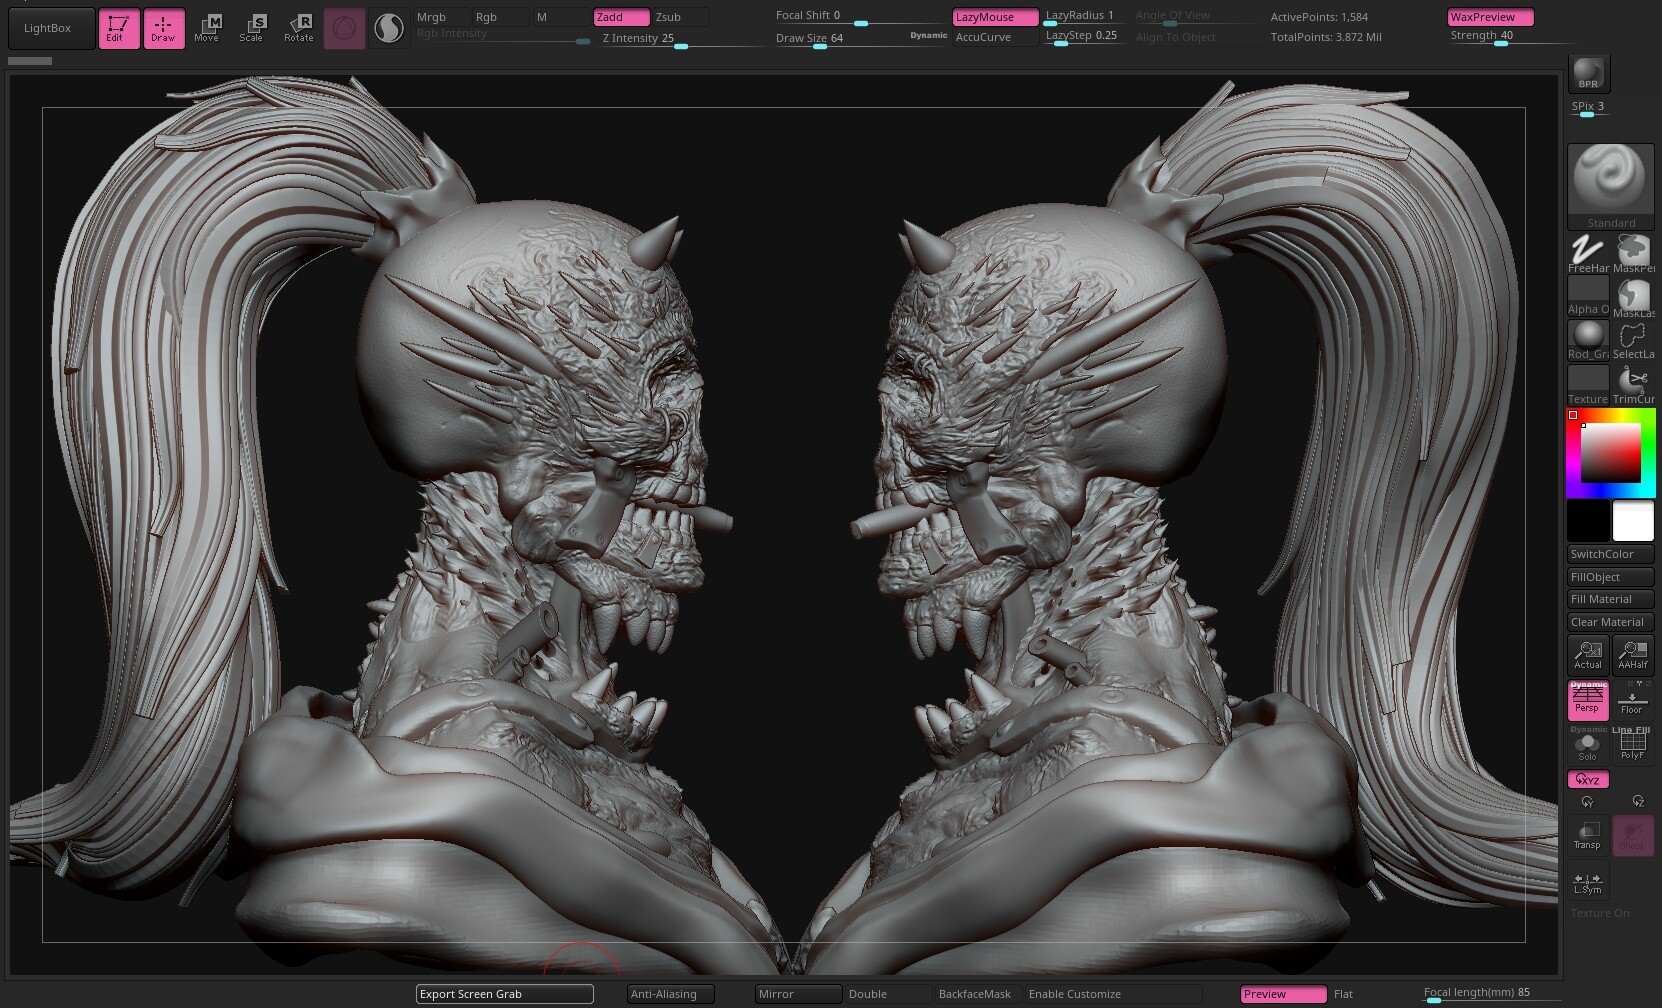
Task: Click the sculptris pro sphere icon
Action: pyautogui.click(x=389, y=29)
